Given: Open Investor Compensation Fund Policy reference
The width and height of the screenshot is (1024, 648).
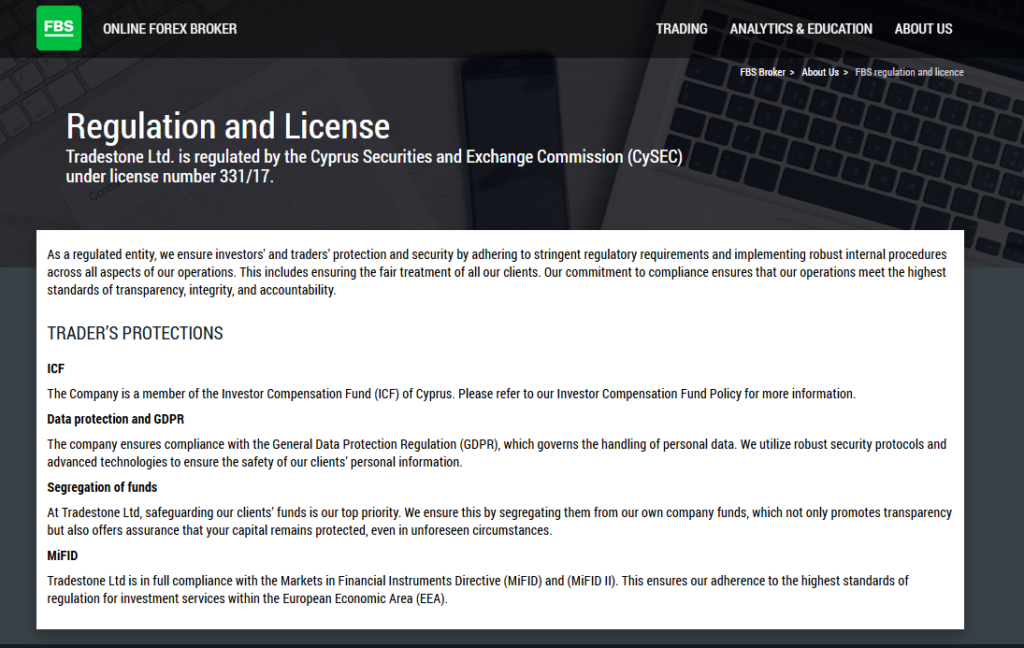Looking at the screenshot, I should pos(648,394).
